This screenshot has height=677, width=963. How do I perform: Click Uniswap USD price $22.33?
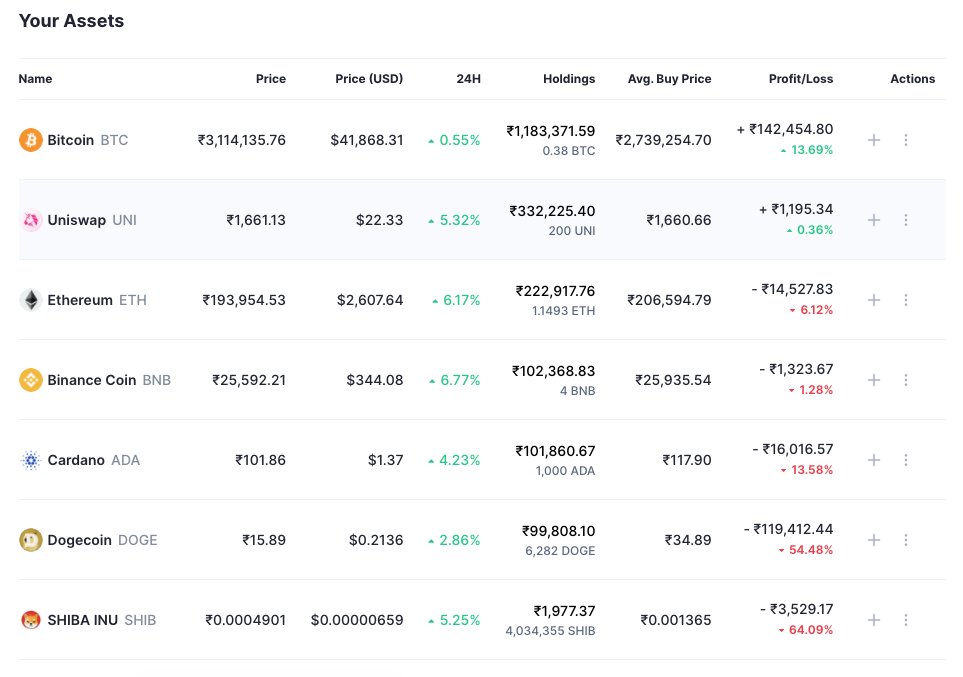point(380,220)
